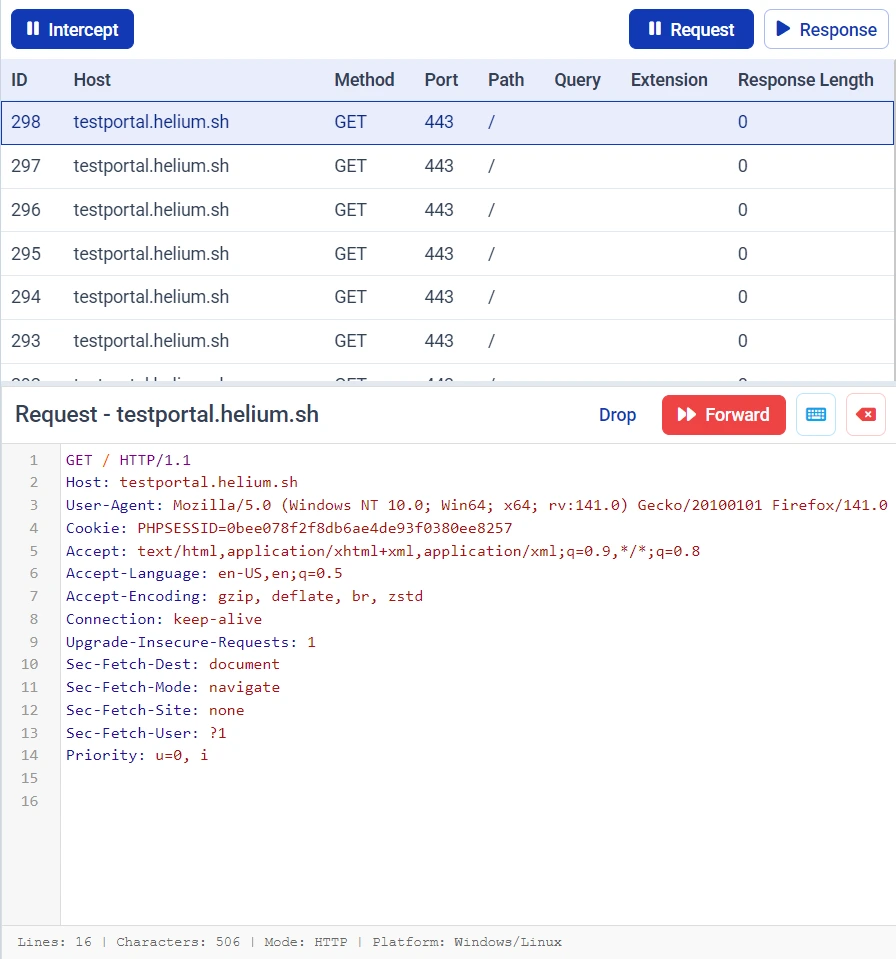The height and width of the screenshot is (959, 896).
Task: Sort by Response Length column header
Action: (x=805, y=80)
